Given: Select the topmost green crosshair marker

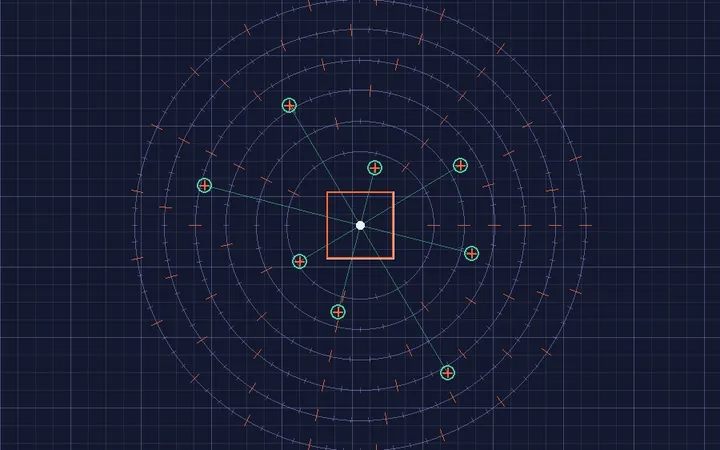Looking at the screenshot, I should (x=289, y=106).
